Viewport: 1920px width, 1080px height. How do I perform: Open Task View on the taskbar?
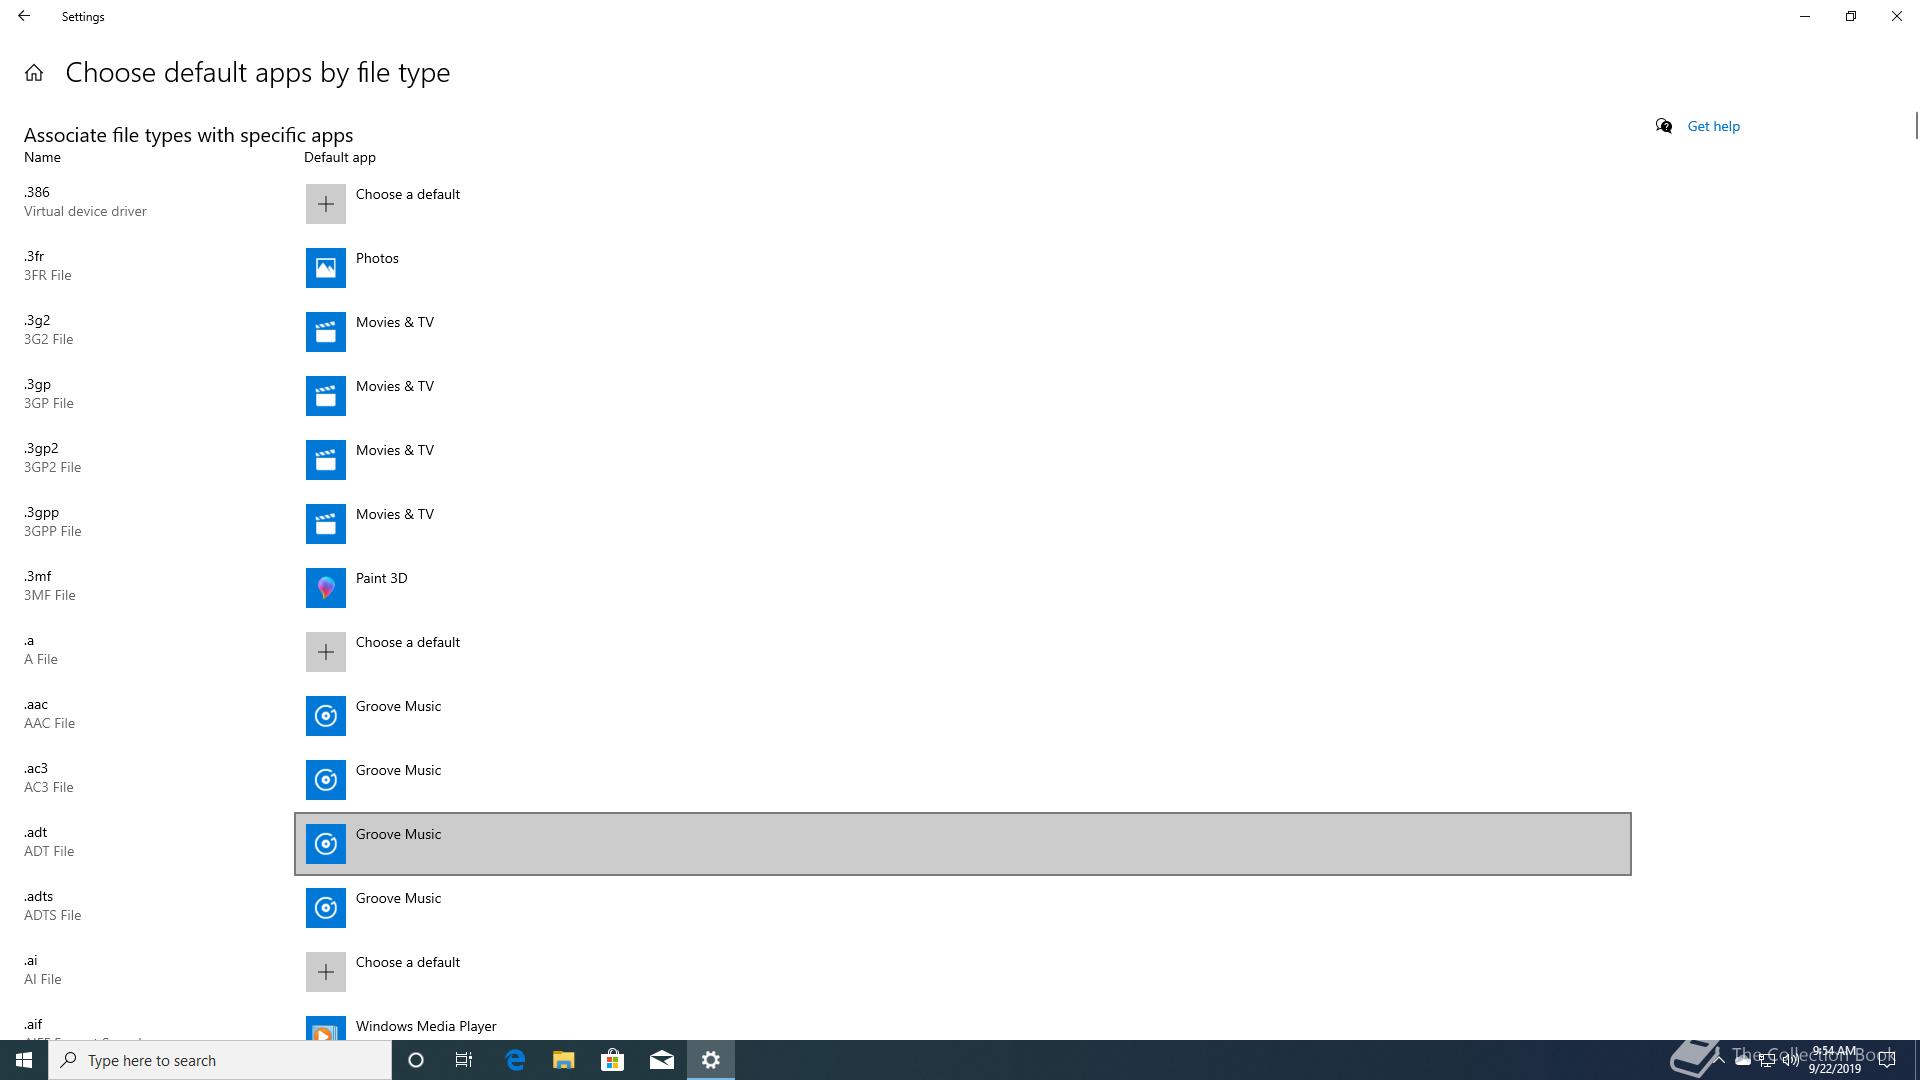tap(464, 1060)
